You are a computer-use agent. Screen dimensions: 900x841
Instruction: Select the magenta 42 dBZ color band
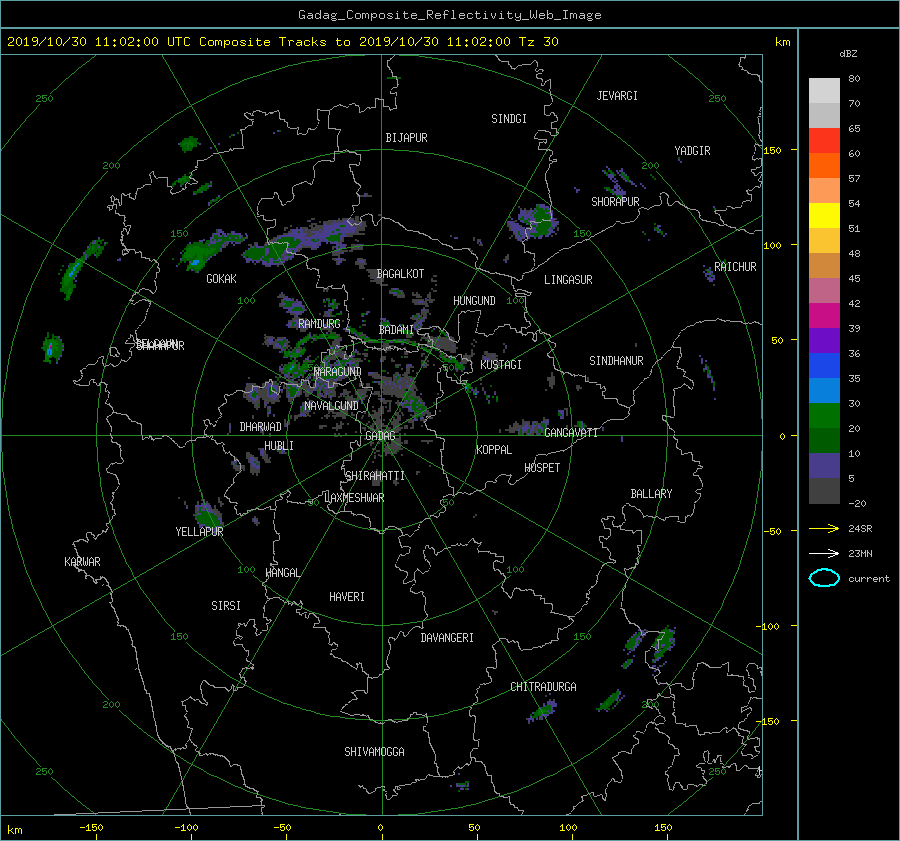(x=824, y=315)
